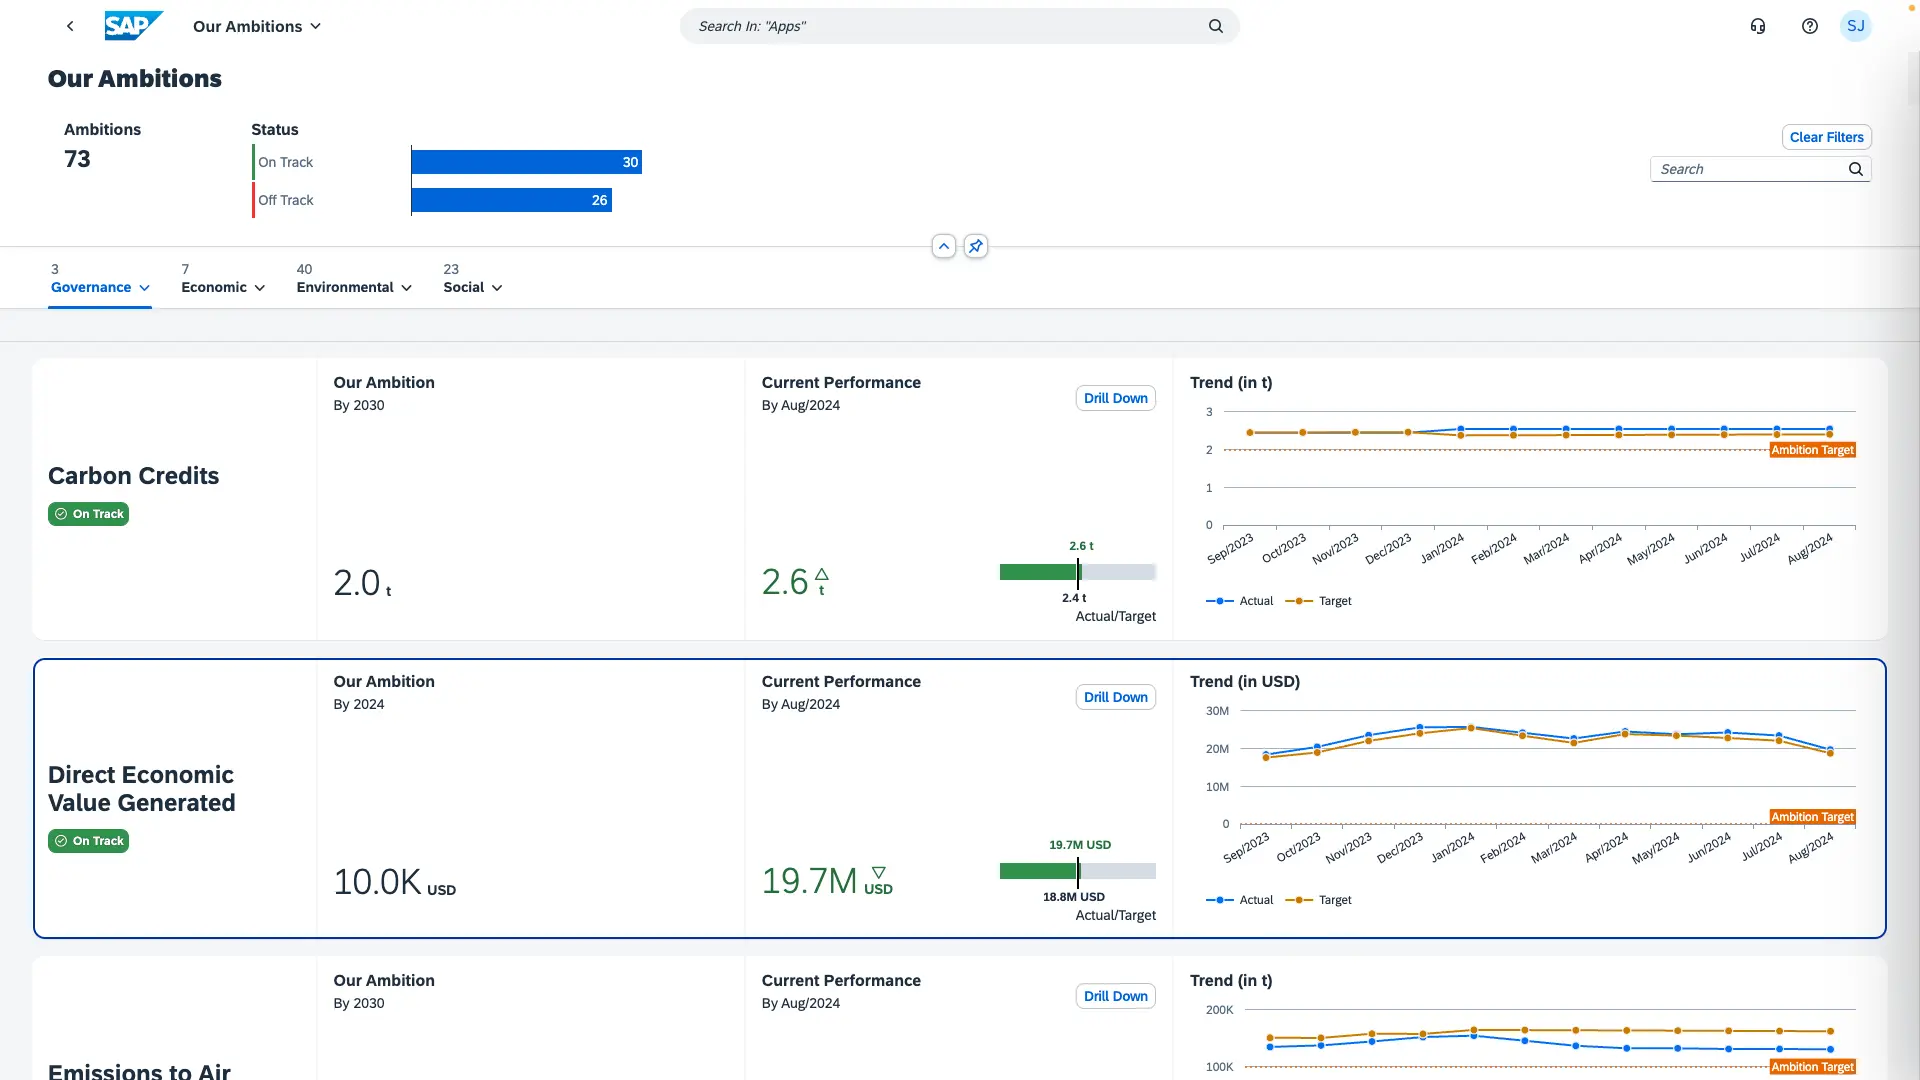The image size is (1920, 1080).
Task: Switch to the Social tab
Action: (464, 287)
